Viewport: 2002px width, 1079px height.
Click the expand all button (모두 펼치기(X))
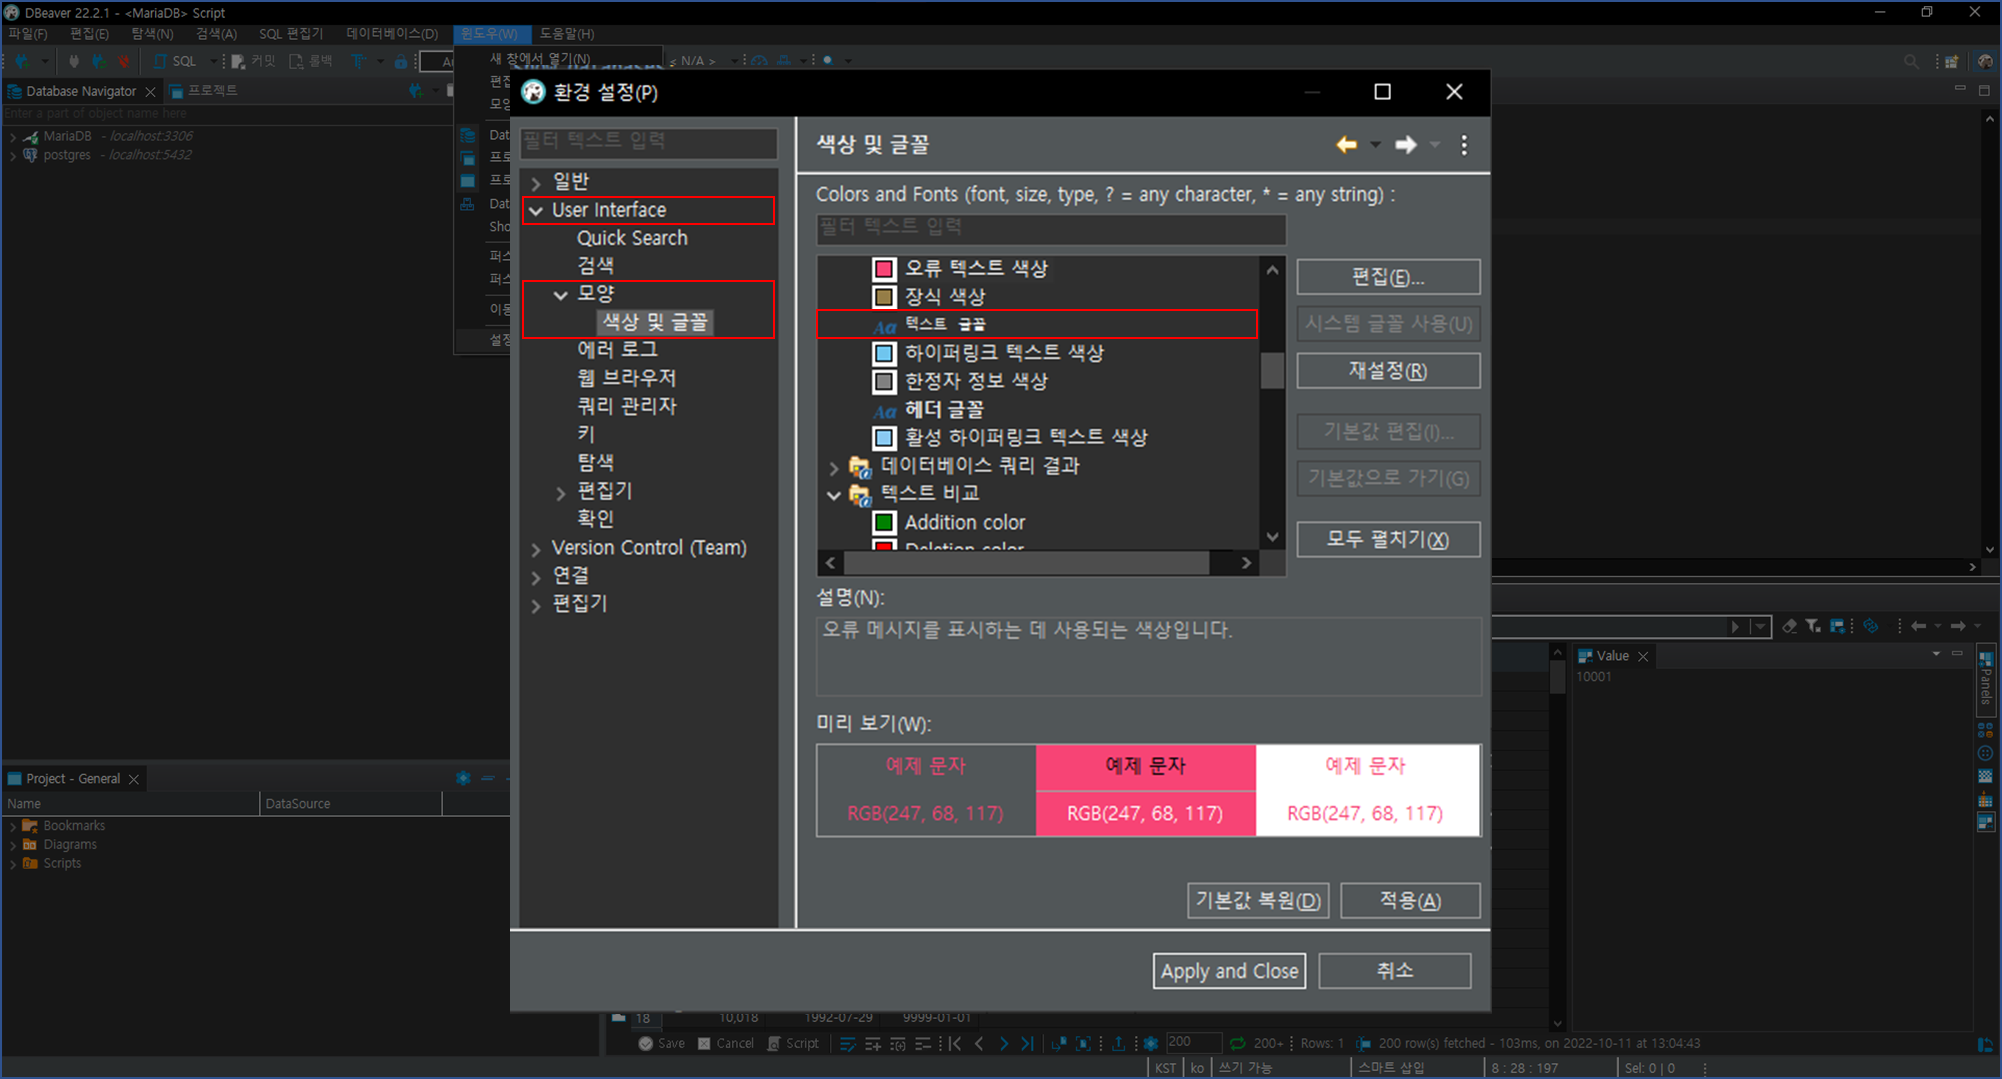point(1388,539)
